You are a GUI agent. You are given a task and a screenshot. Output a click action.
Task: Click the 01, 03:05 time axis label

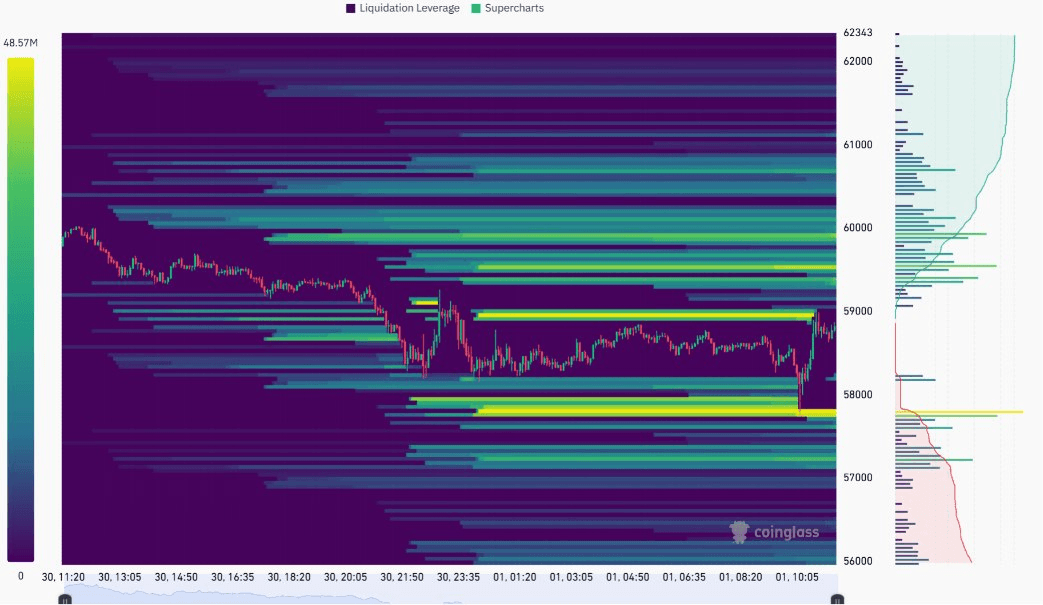click(571, 577)
